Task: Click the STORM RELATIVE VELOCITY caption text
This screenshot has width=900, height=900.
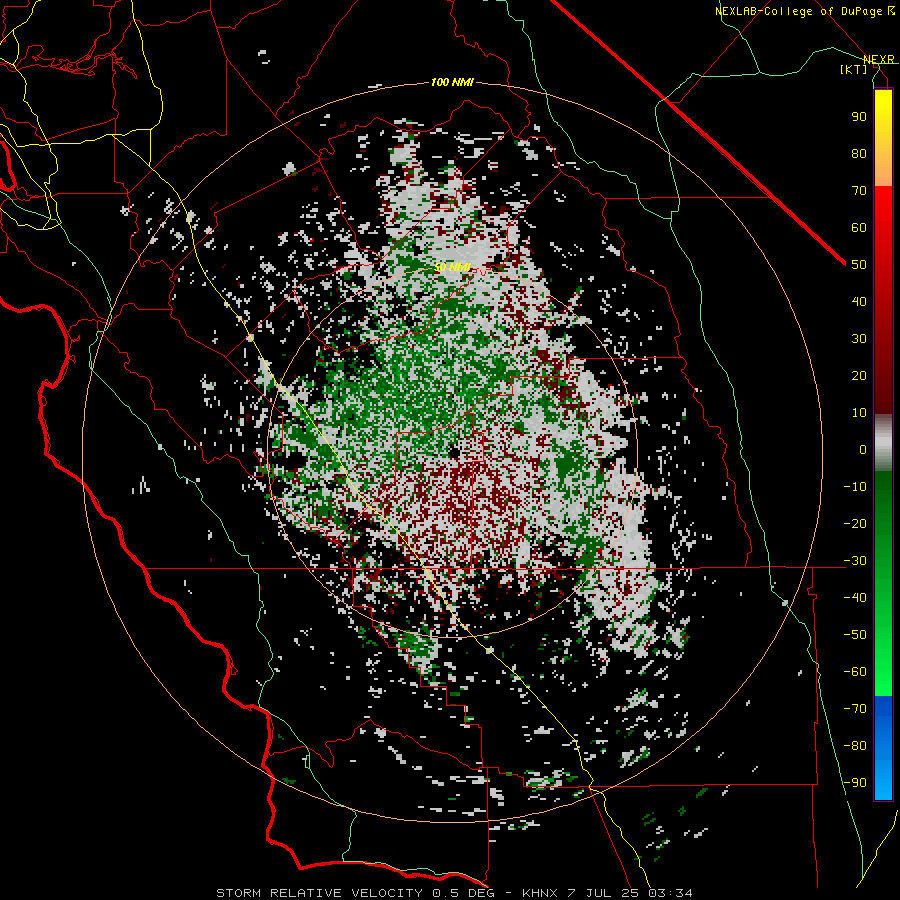Action: pyautogui.click(x=319, y=893)
